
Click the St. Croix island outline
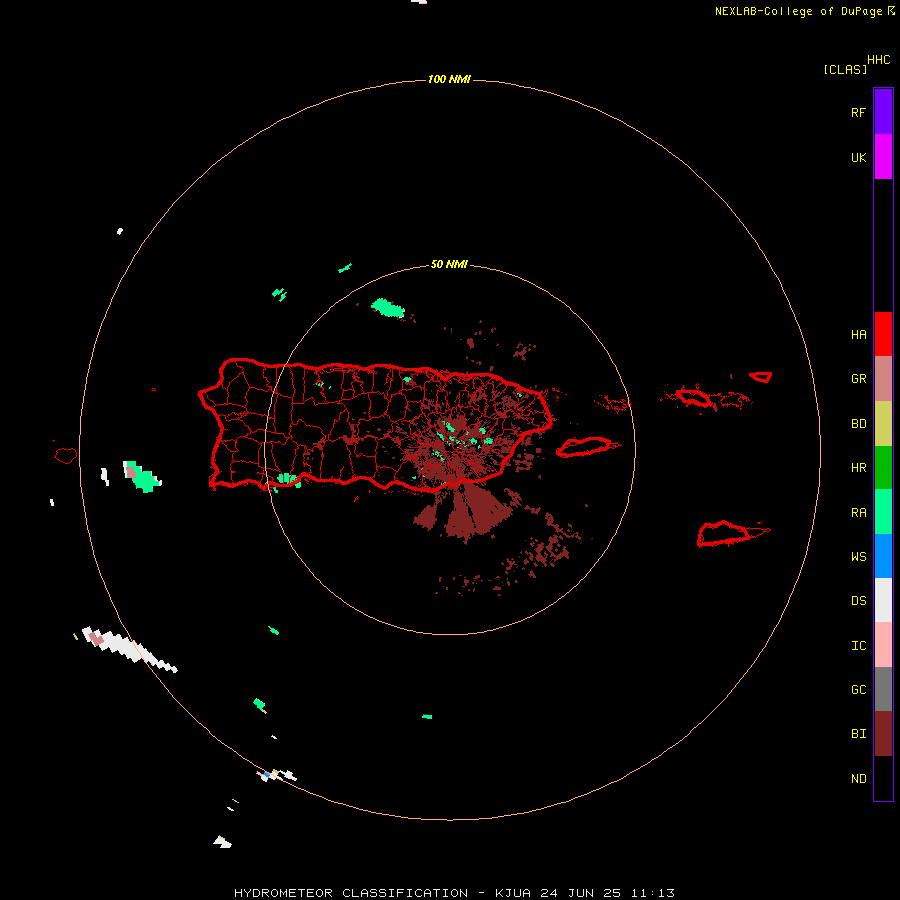tap(724, 533)
